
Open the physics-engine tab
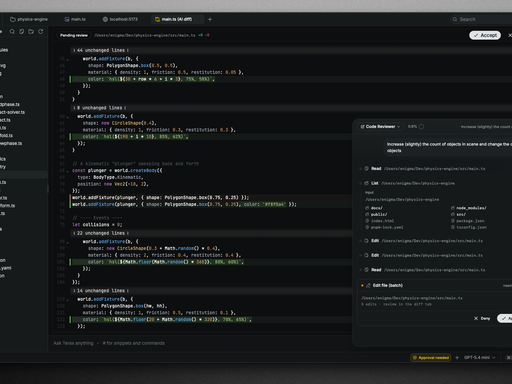29,19
